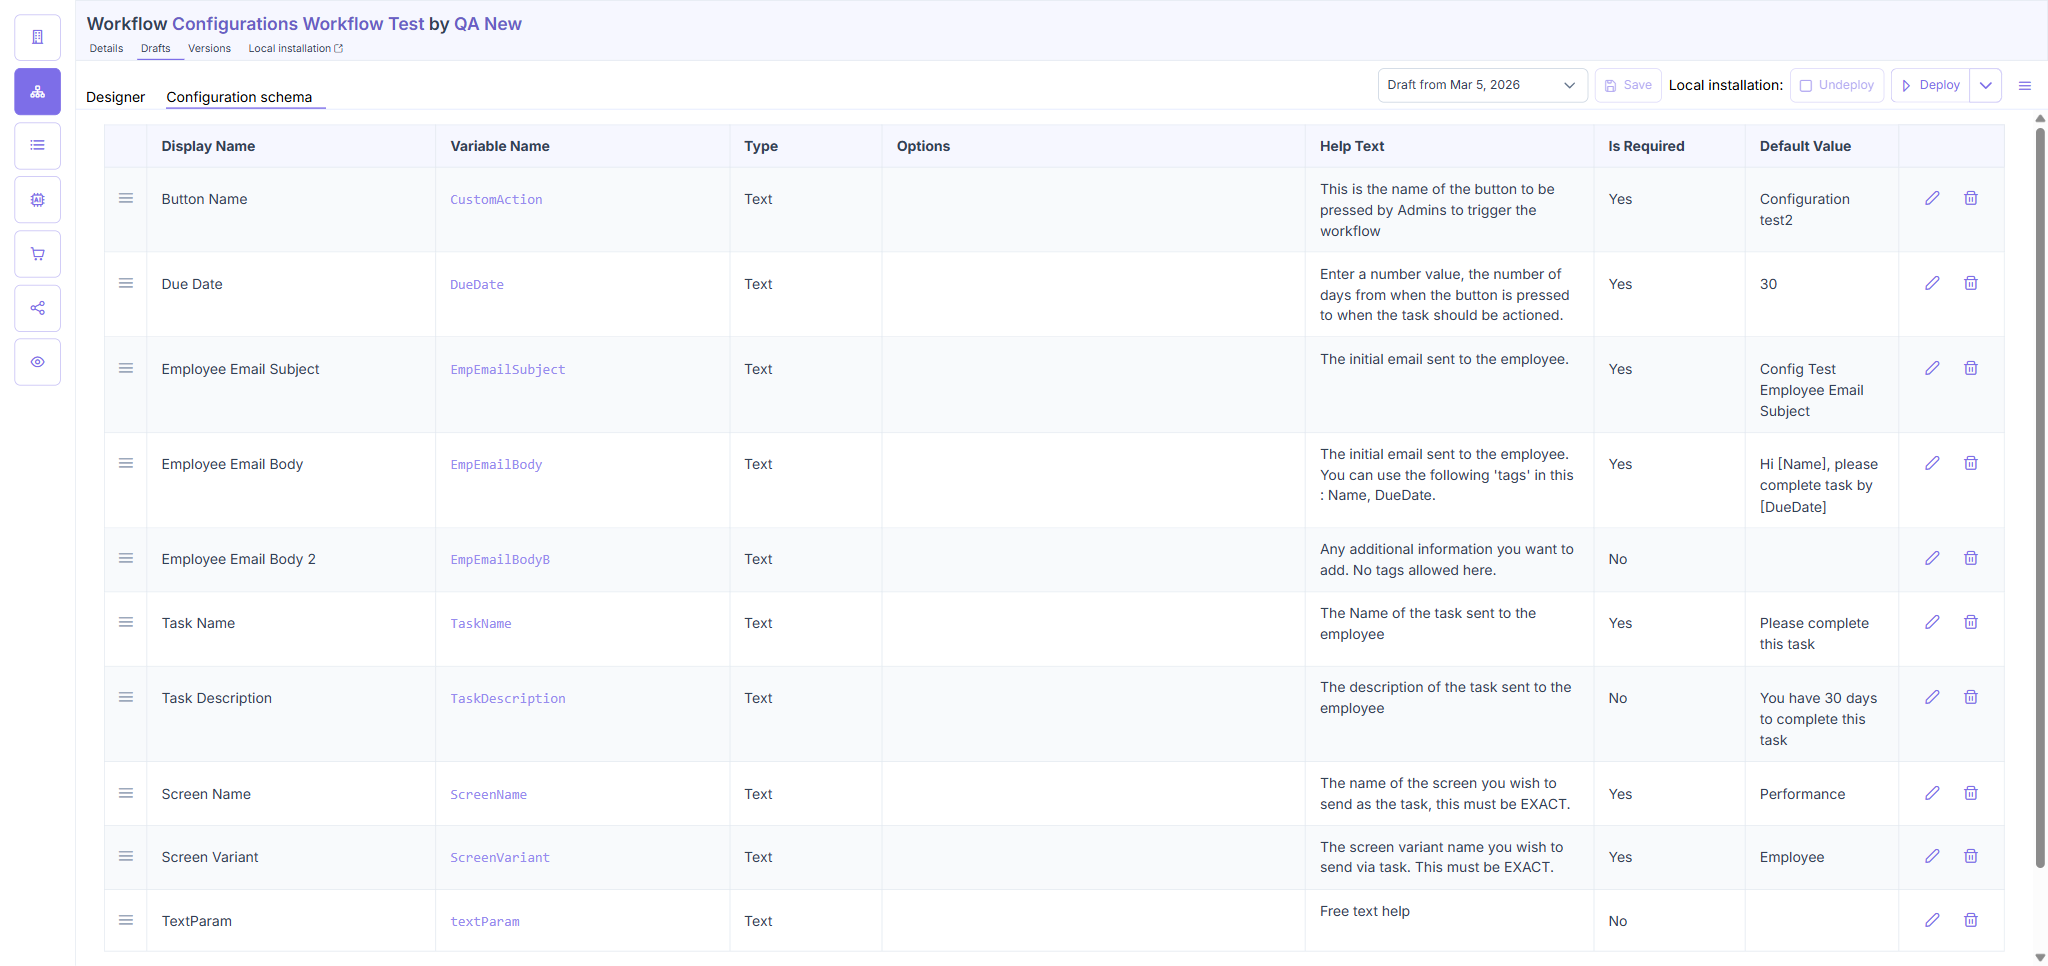Delete the EmpEmailBody variable row
Image resolution: width=2048 pixels, height=966 pixels.
[x=1971, y=463]
